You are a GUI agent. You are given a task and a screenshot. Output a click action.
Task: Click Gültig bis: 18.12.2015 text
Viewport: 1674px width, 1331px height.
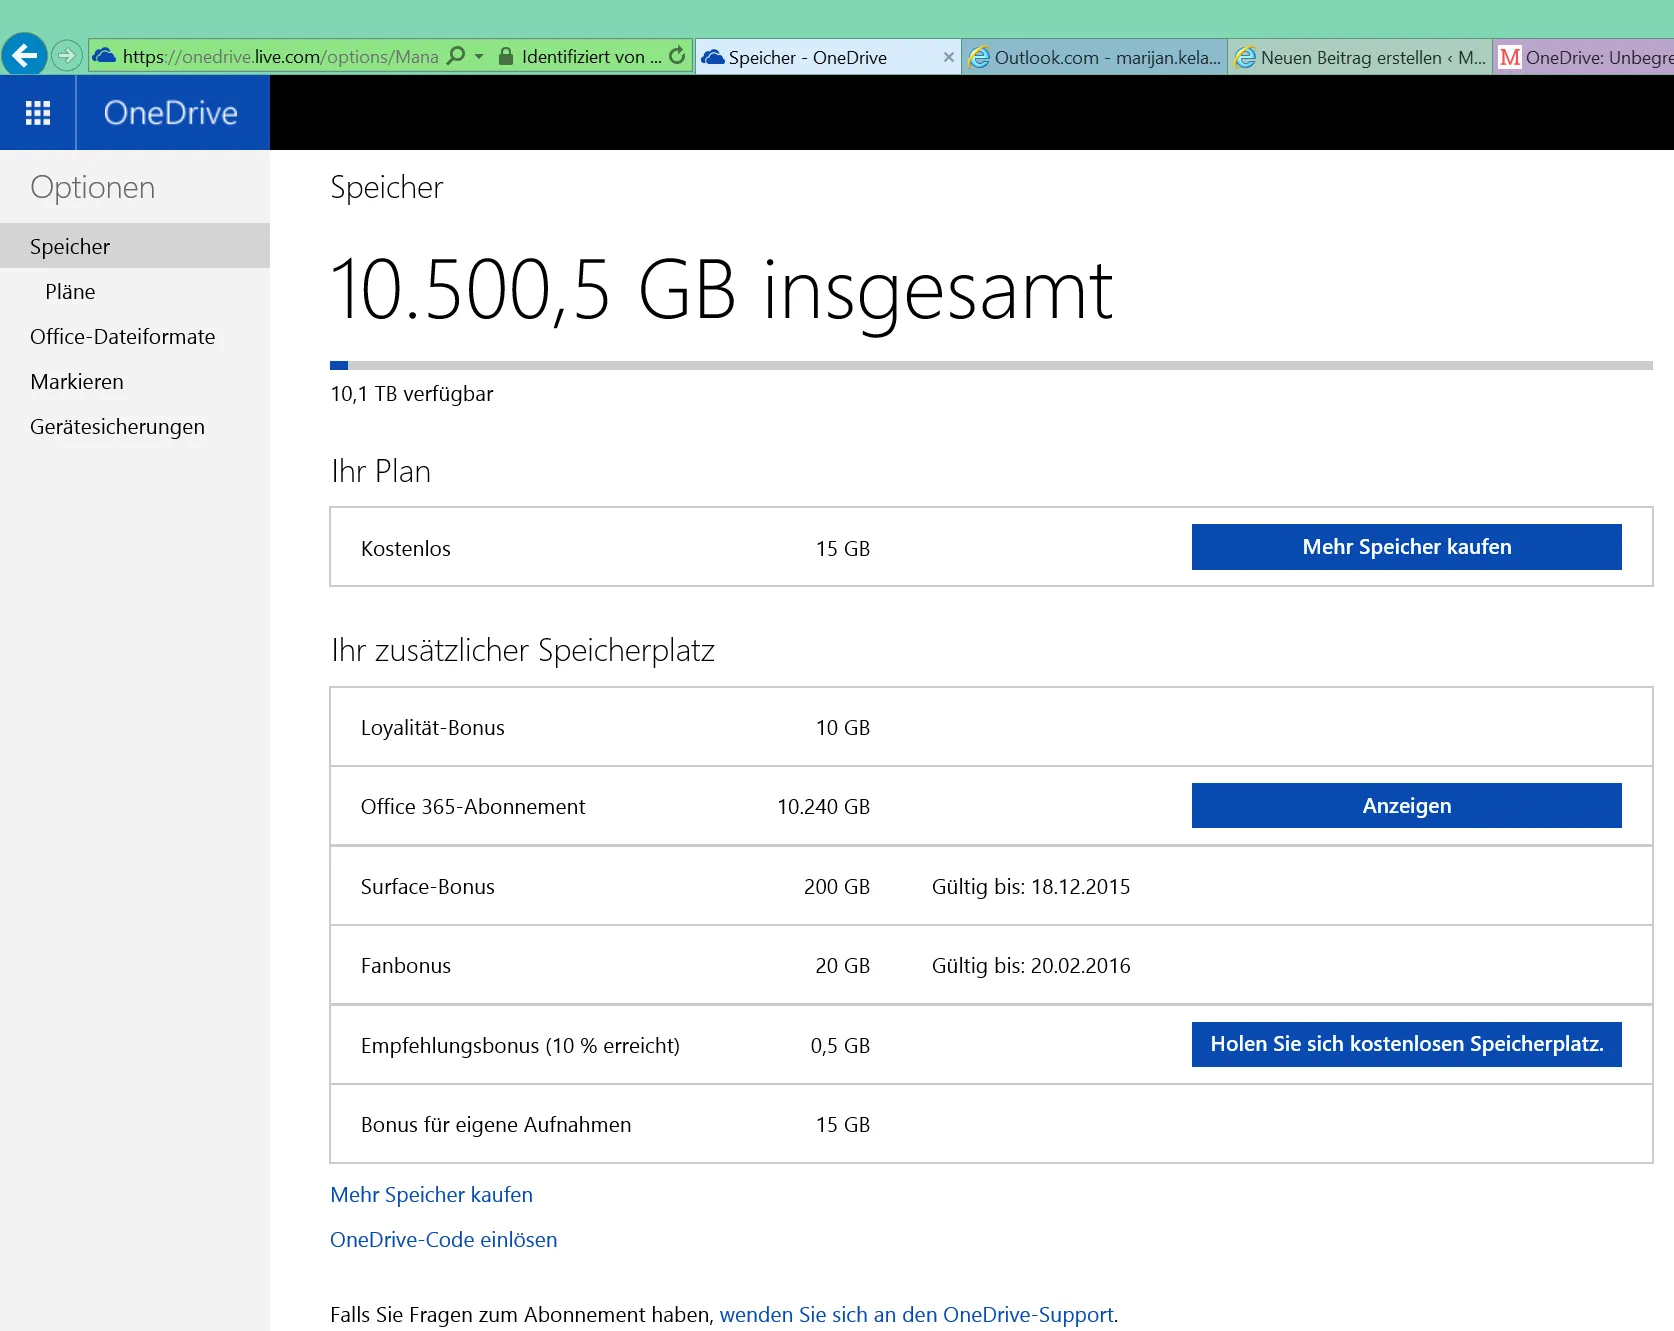point(1031,887)
